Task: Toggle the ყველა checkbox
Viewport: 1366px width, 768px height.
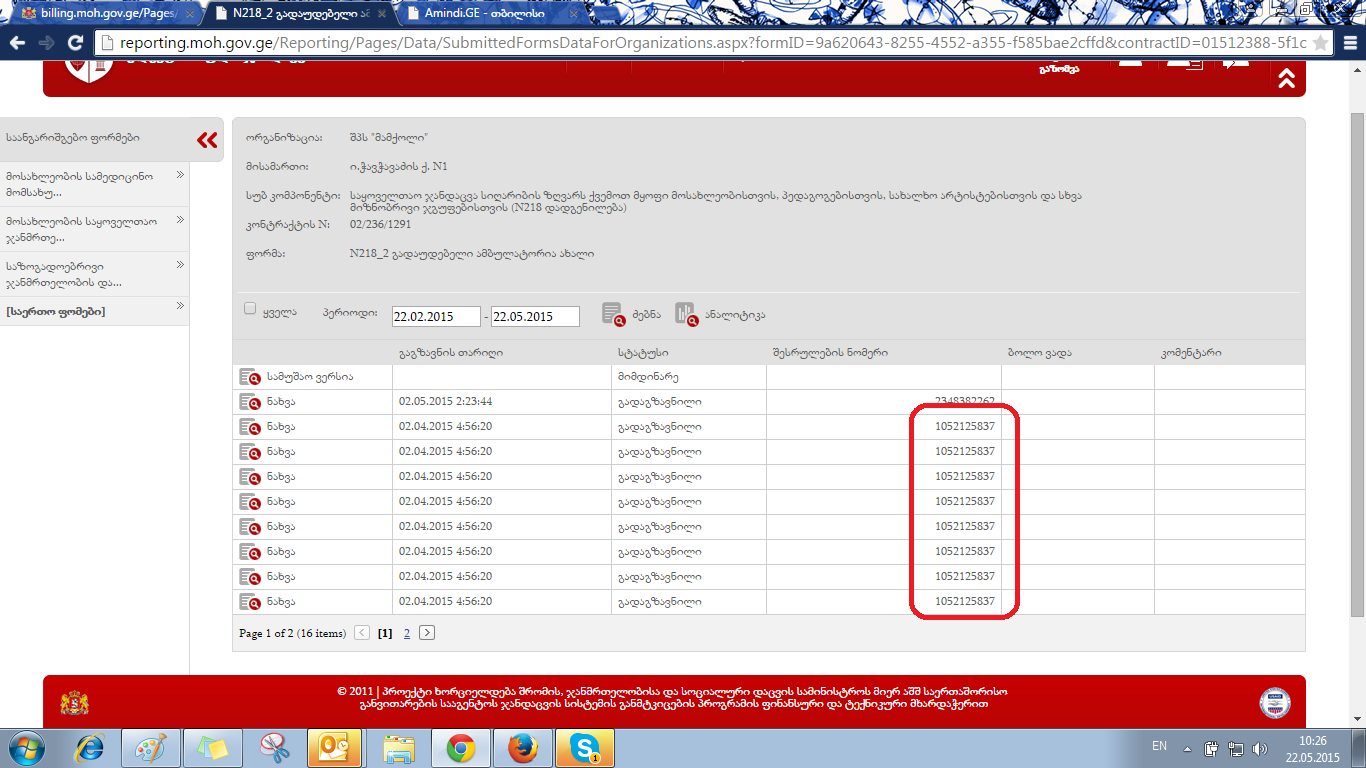Action: coord(250,309)
